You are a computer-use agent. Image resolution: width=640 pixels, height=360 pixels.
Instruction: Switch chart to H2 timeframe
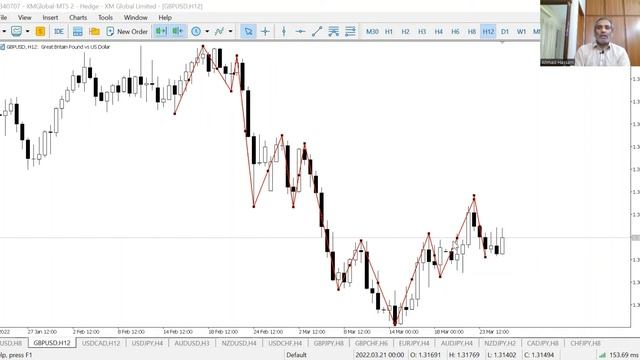[405, 31]
